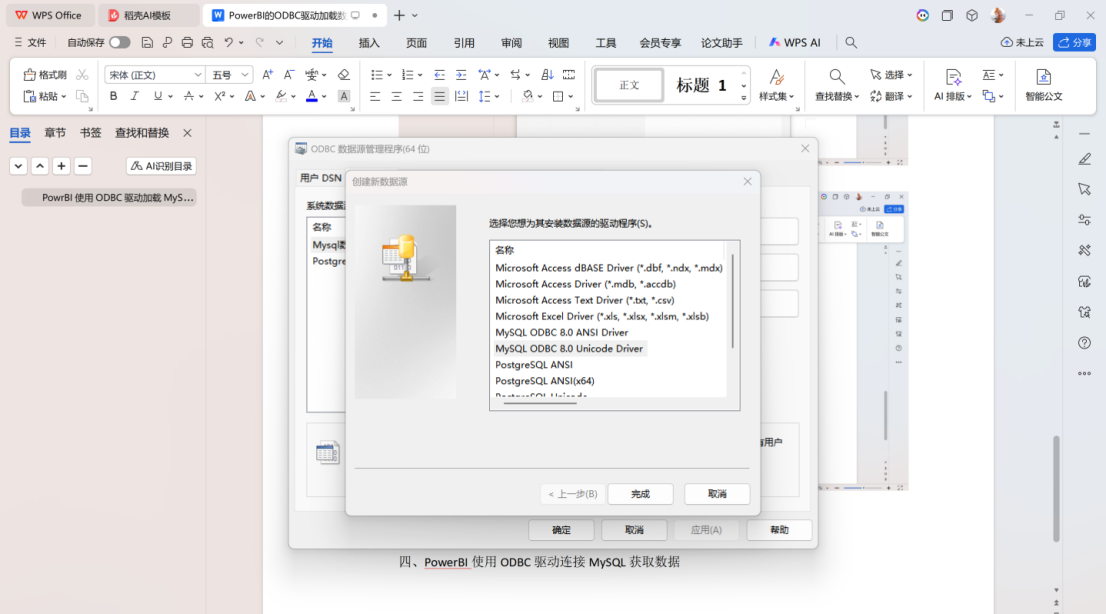
Task: Open the 审阅 ribbon tab
Action: click(511, 43)
